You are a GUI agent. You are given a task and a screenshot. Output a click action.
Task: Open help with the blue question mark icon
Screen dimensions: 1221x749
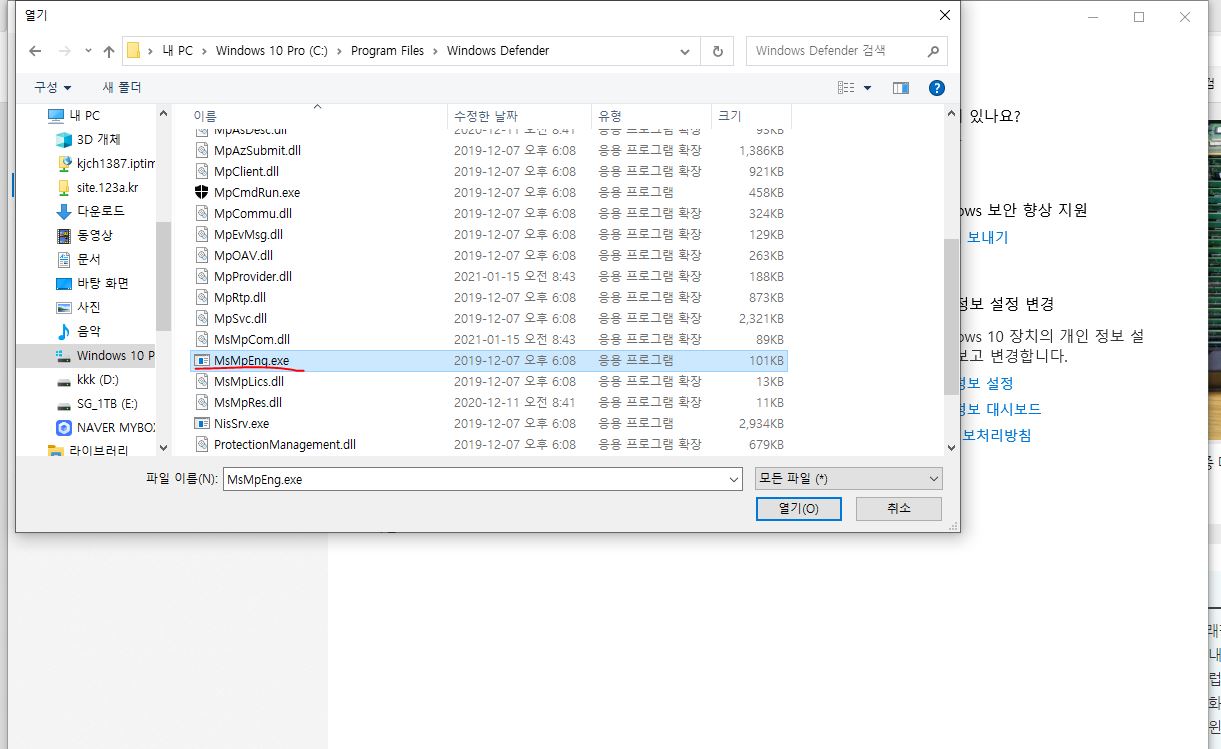[x=937, y=88]
